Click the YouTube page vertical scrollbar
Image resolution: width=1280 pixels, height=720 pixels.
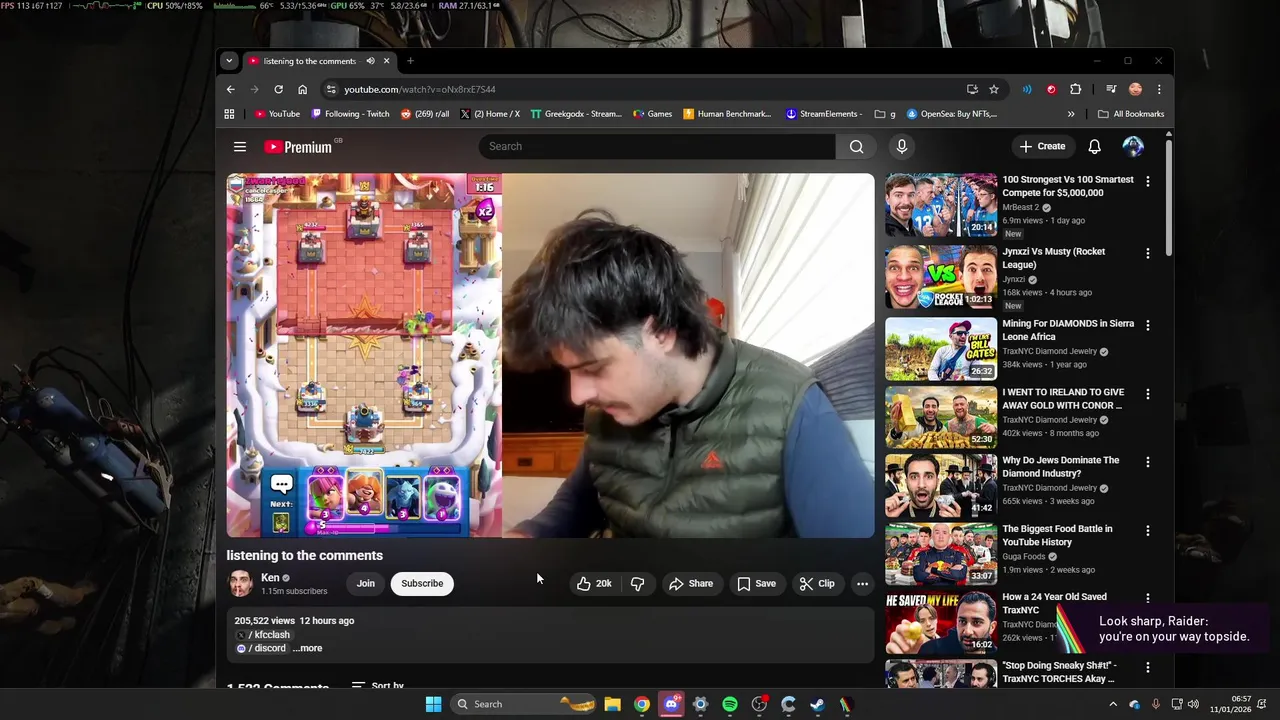click(1168, 200)
